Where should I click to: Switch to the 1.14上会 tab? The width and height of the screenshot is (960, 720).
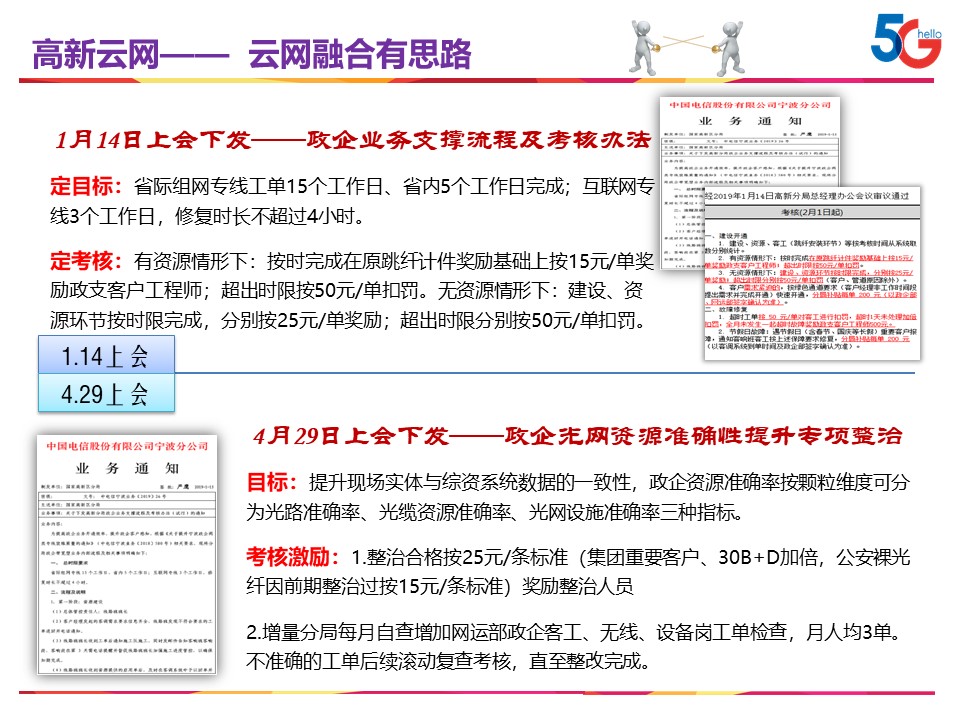click(106, 354)
